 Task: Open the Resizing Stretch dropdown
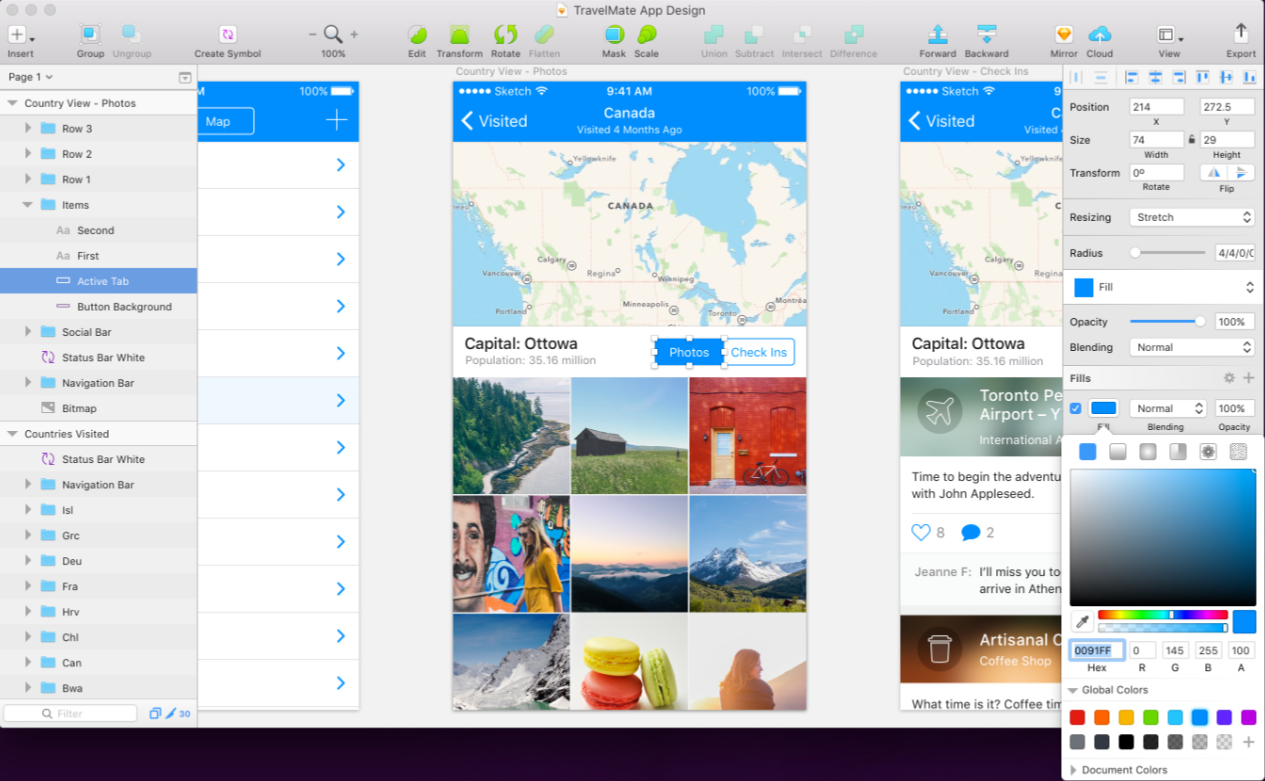(x=1191, y=217)
